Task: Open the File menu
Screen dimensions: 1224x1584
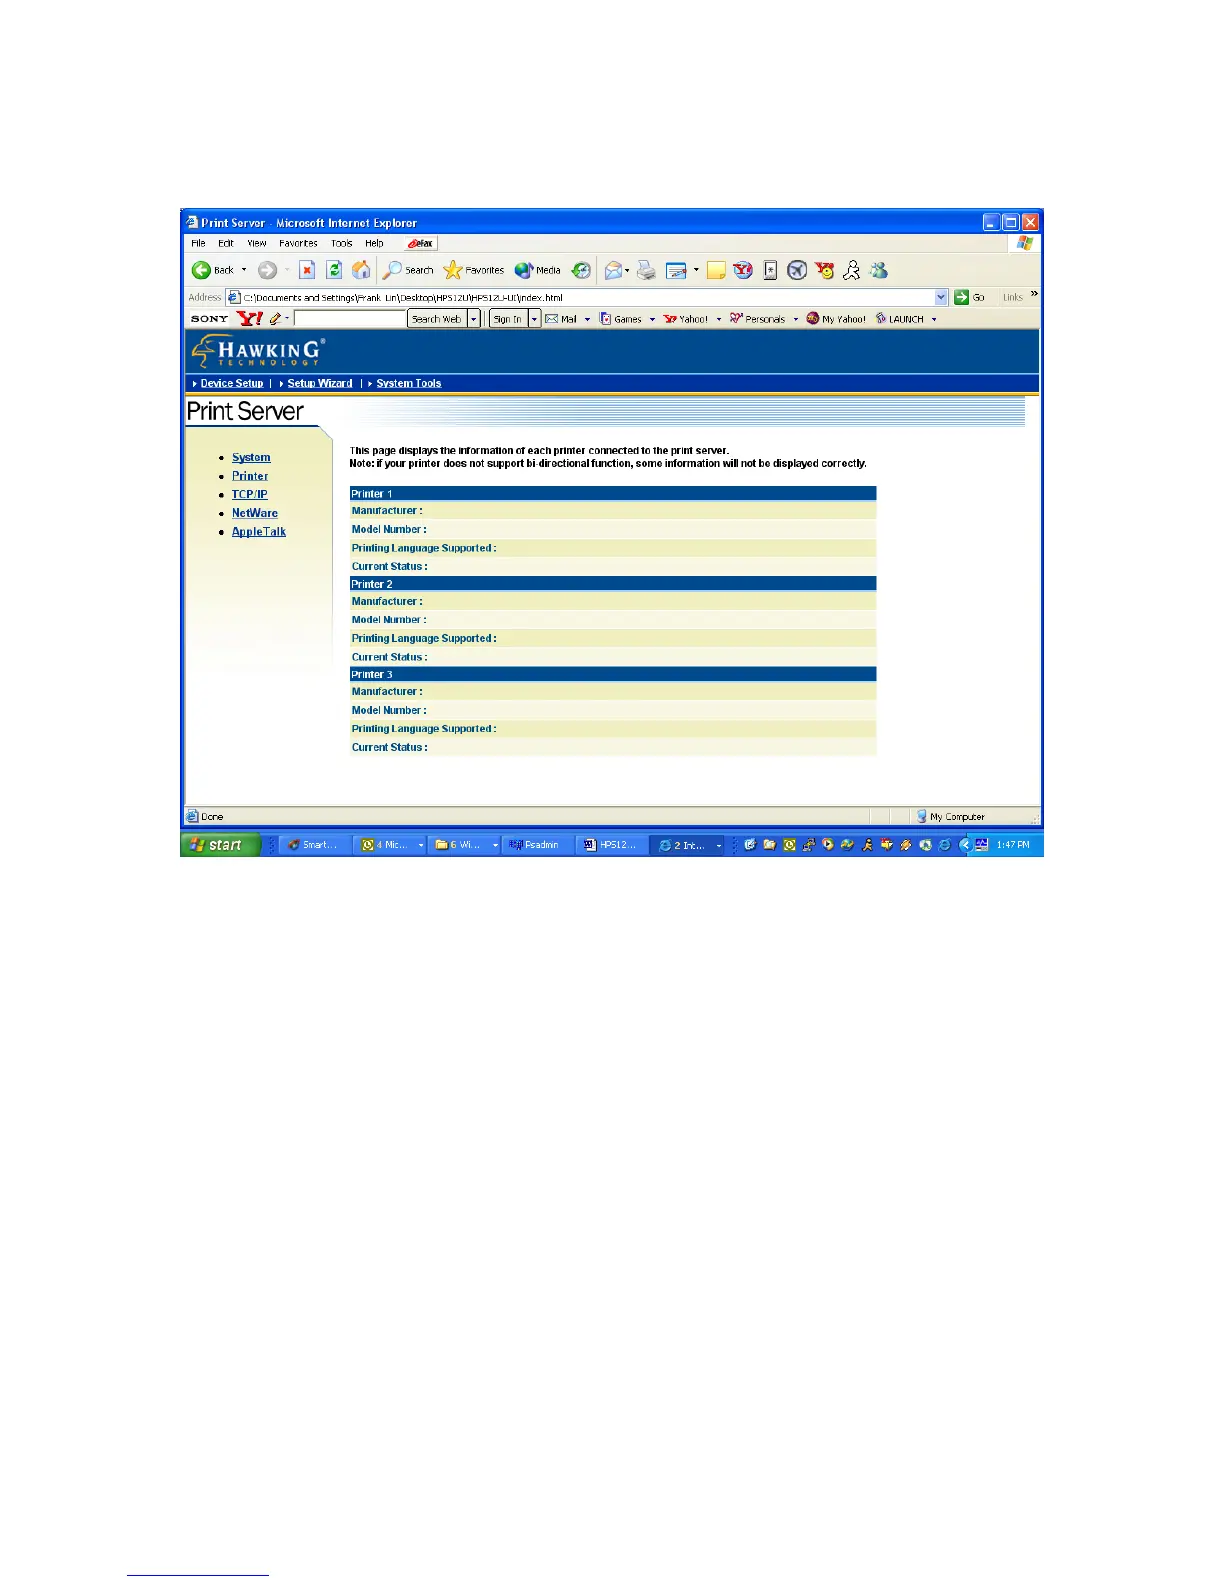Action: [198, 243]
